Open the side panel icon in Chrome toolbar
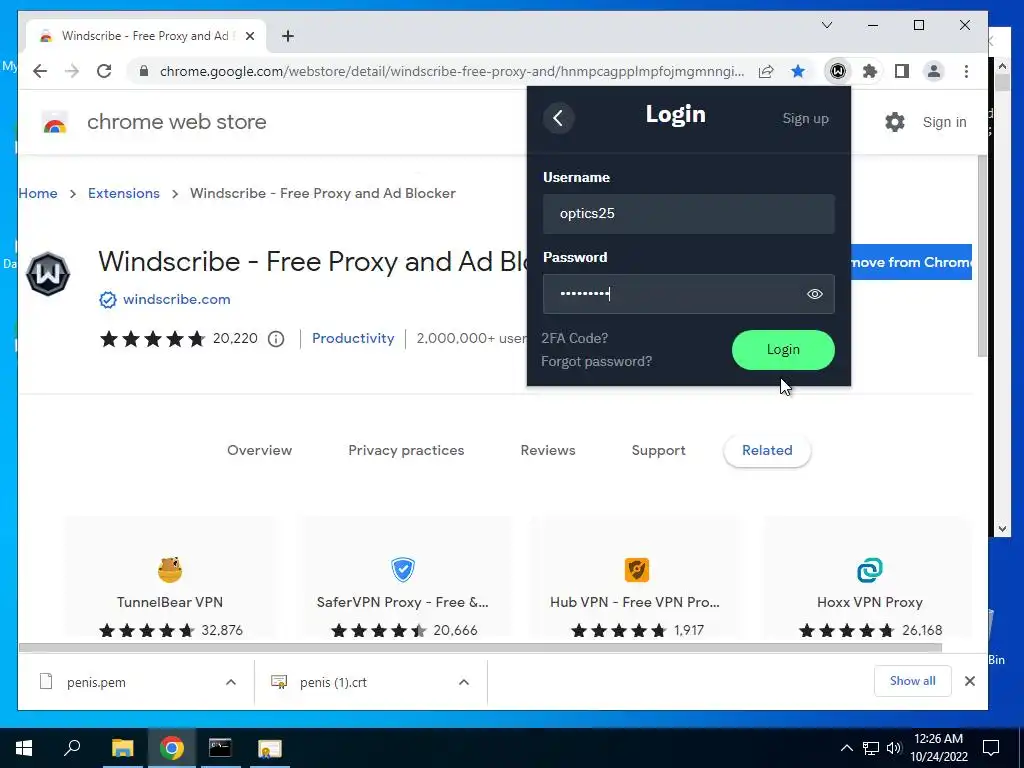The image size is (1024, 768). pyautogui.click(x=902, y=71)
